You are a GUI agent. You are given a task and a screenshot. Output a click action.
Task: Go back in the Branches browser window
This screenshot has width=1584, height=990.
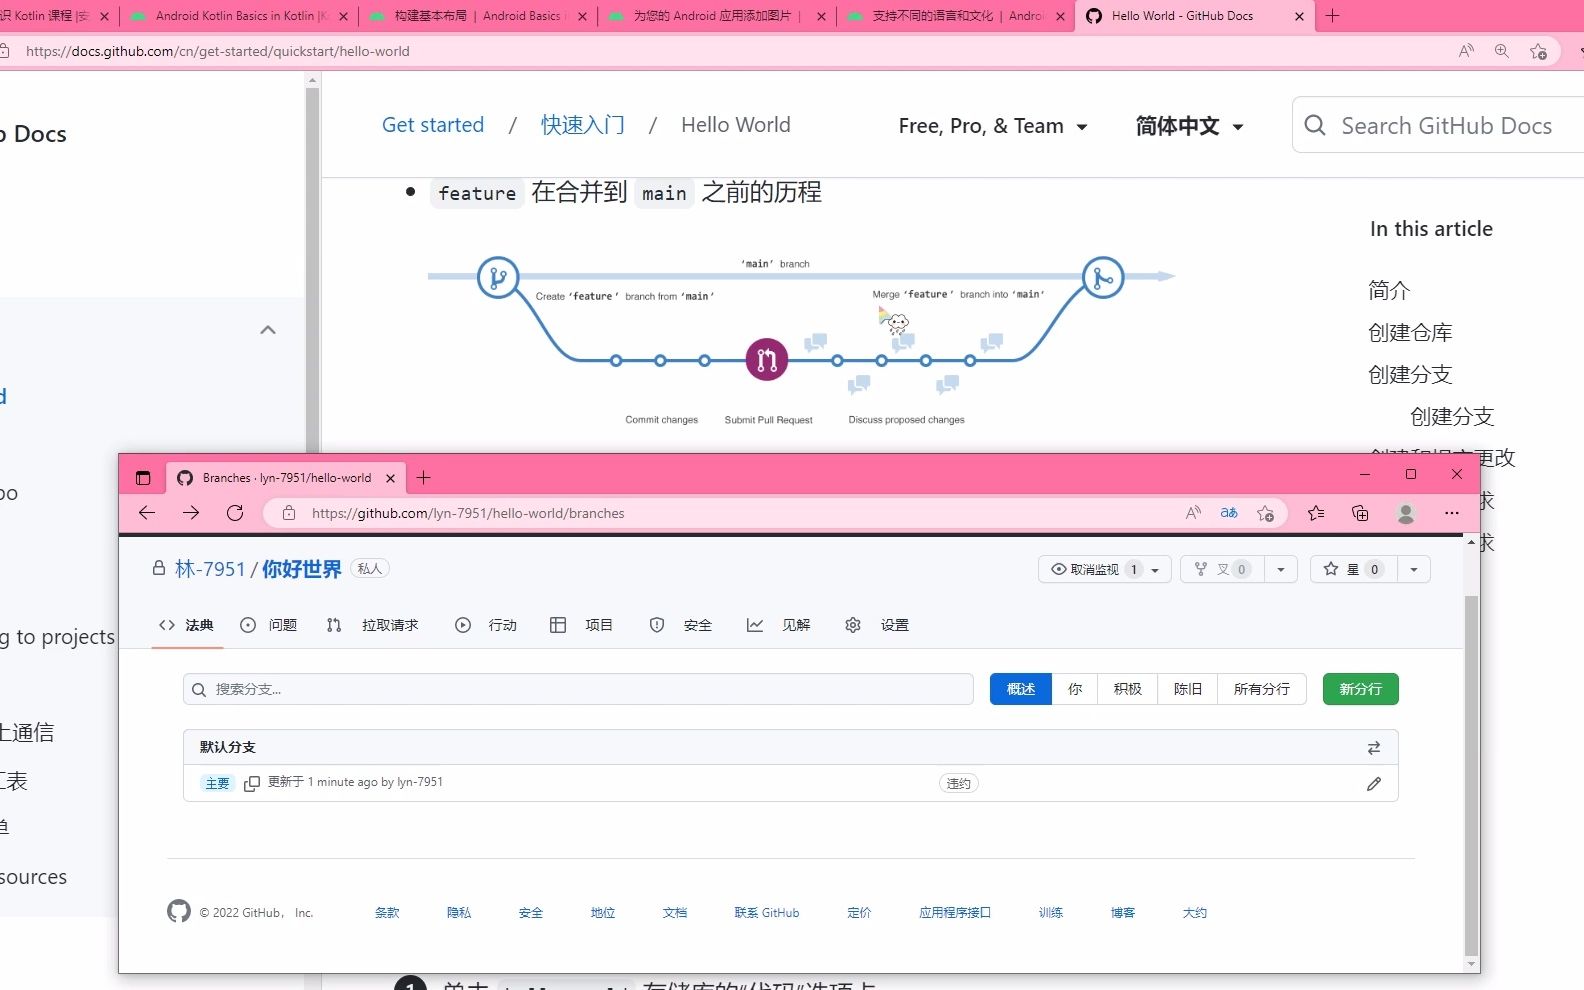tap(147, 513)
